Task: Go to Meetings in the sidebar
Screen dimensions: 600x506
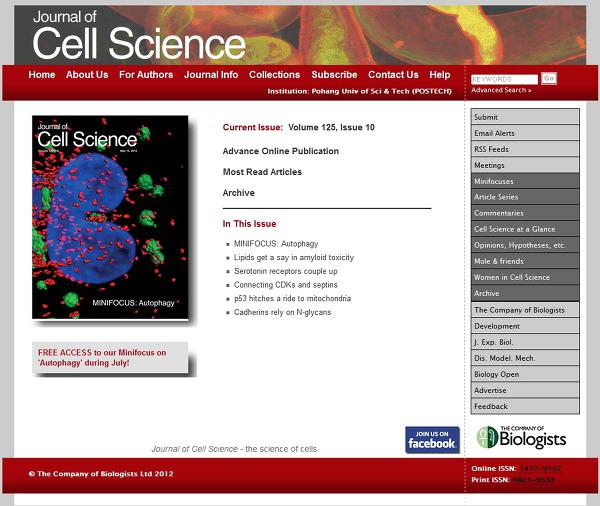Action: coord(525,165)
